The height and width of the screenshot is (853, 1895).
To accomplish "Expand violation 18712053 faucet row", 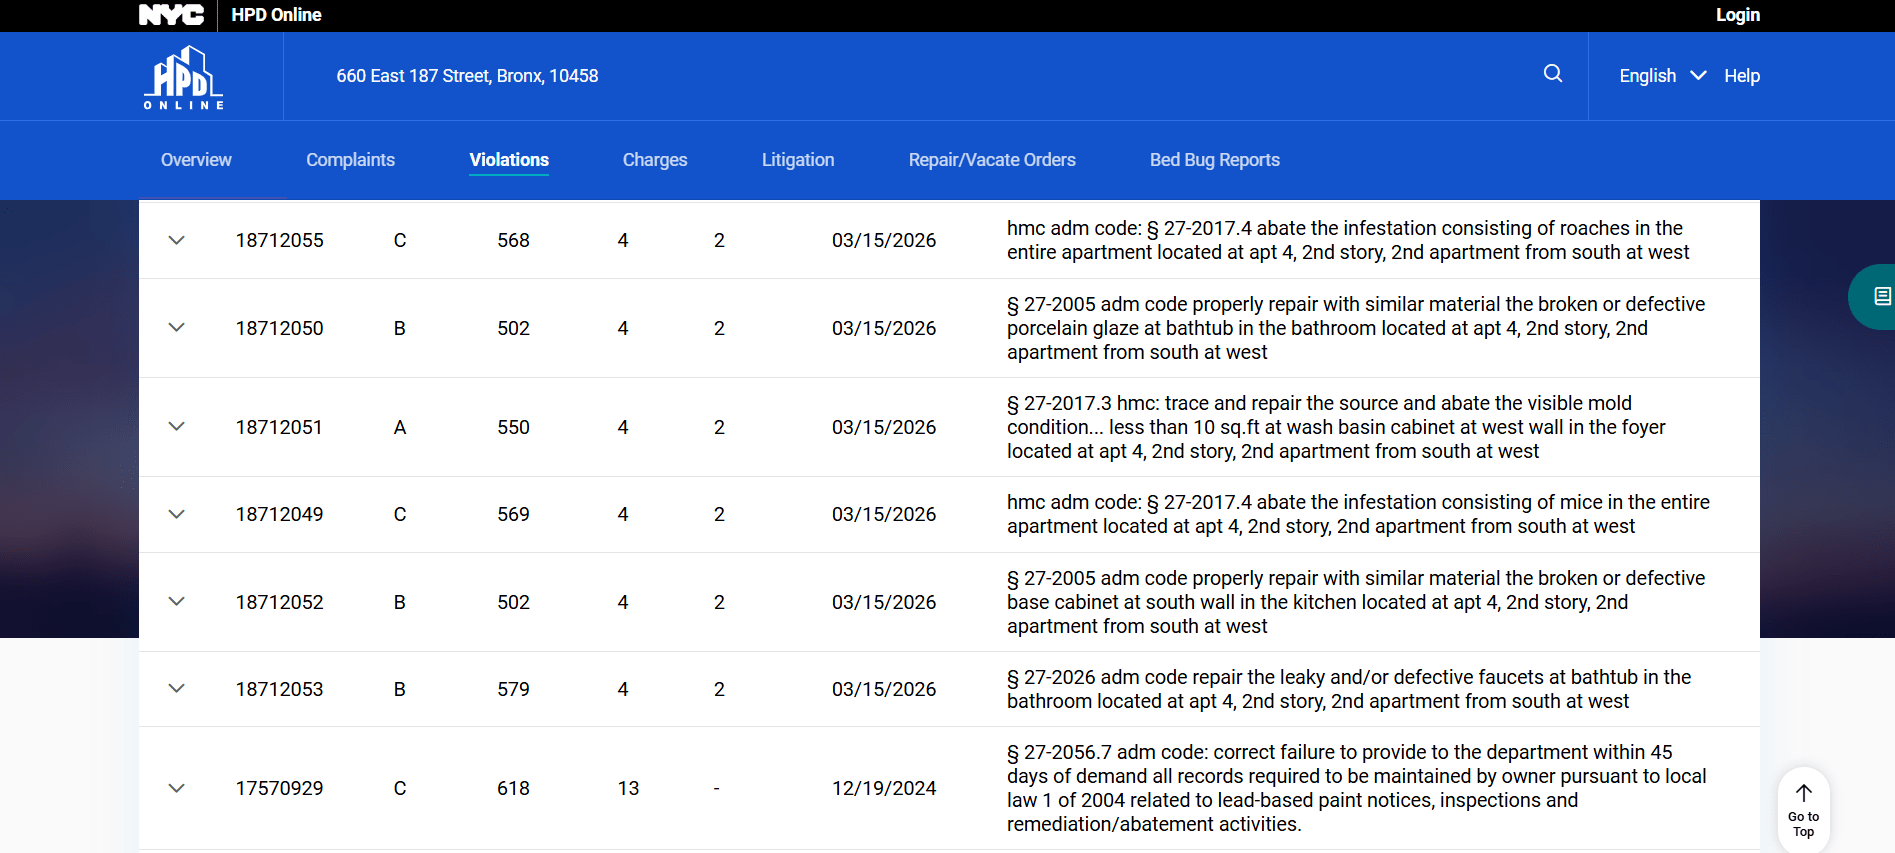I will [177, 689].
